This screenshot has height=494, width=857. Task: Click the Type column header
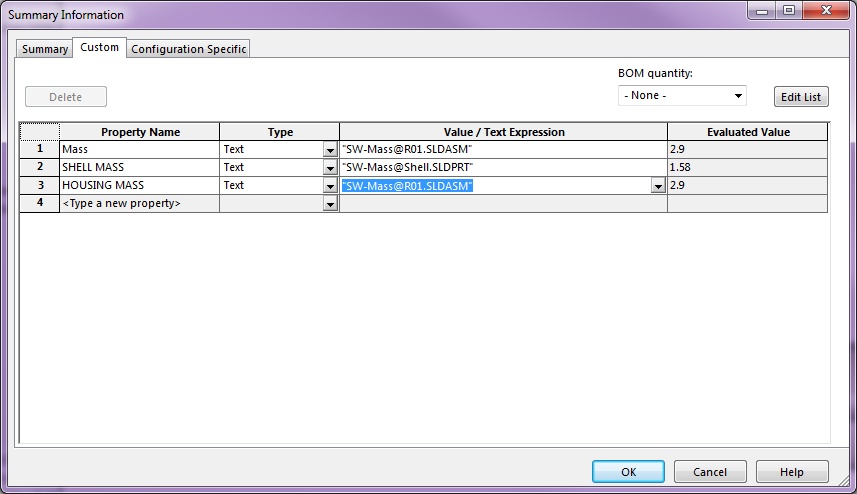(280, 132)
